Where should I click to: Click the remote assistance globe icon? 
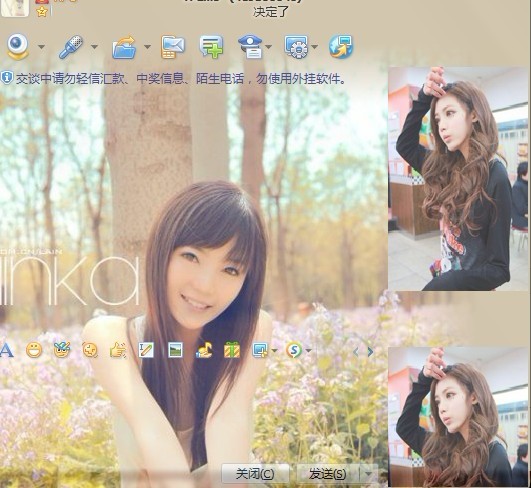(341, 46)
